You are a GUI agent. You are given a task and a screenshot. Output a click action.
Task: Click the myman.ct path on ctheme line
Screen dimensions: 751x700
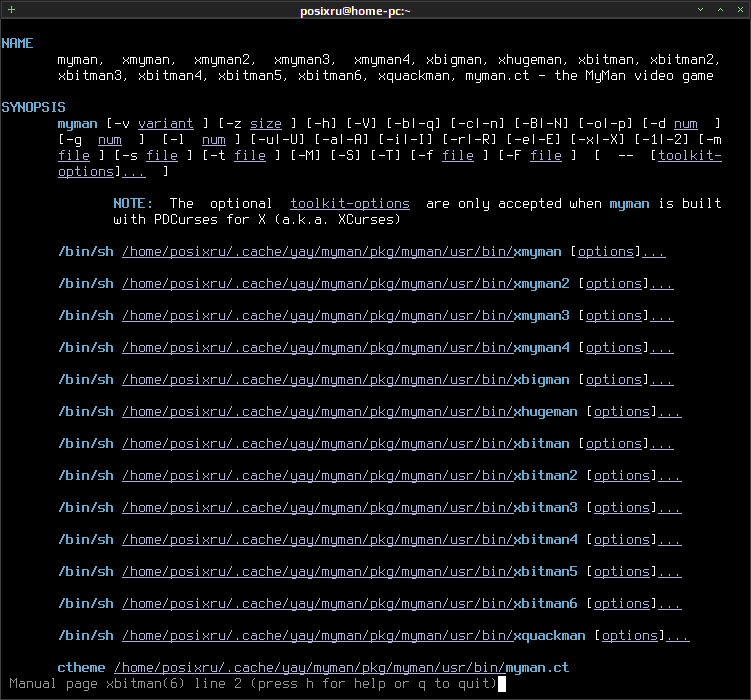[x=341, y=668]
